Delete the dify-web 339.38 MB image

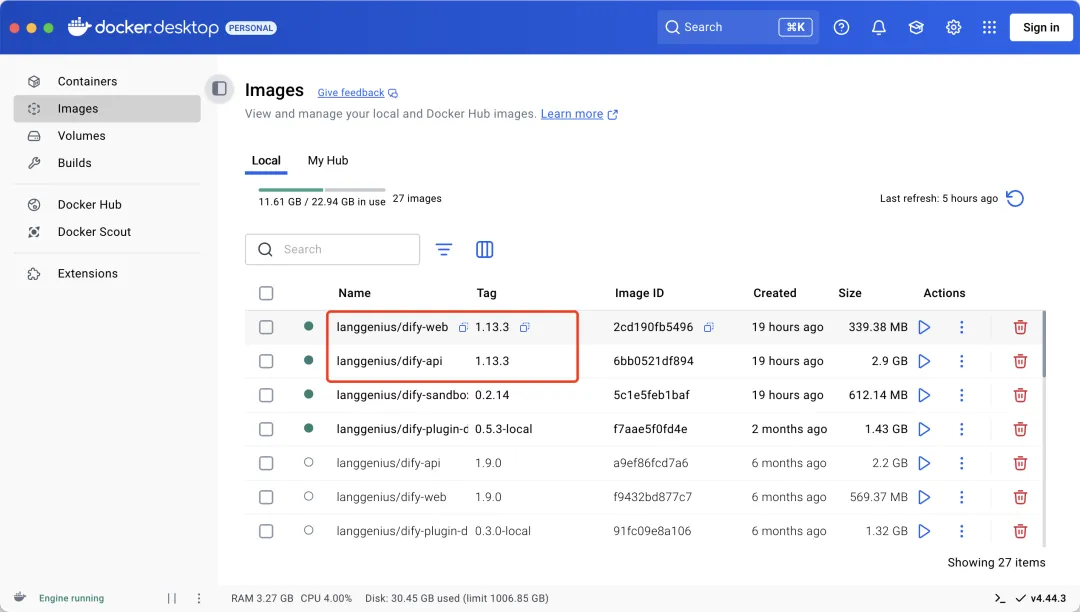pos(1020,327)
